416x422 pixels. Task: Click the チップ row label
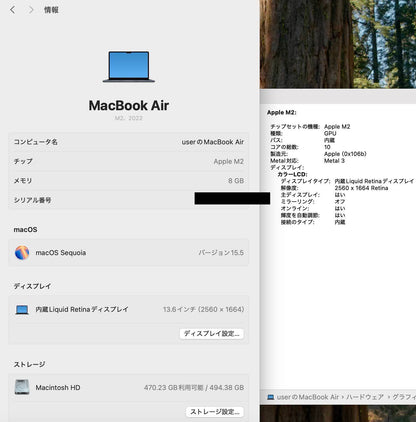click(23, 161)
